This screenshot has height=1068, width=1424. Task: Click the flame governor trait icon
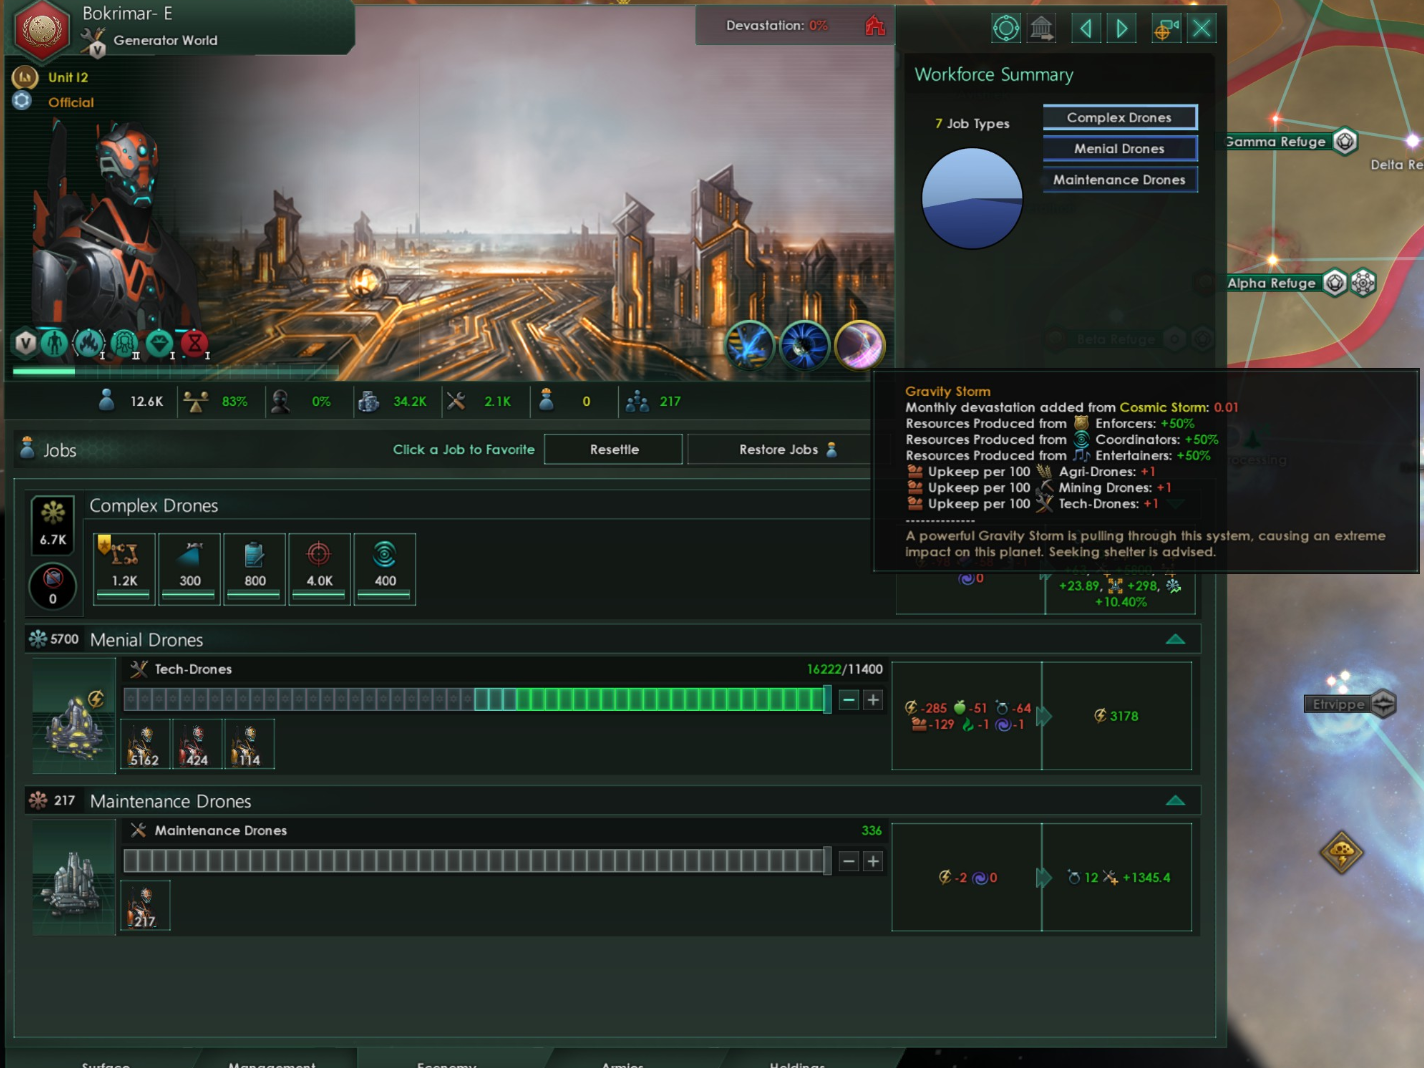pos(89,344)
